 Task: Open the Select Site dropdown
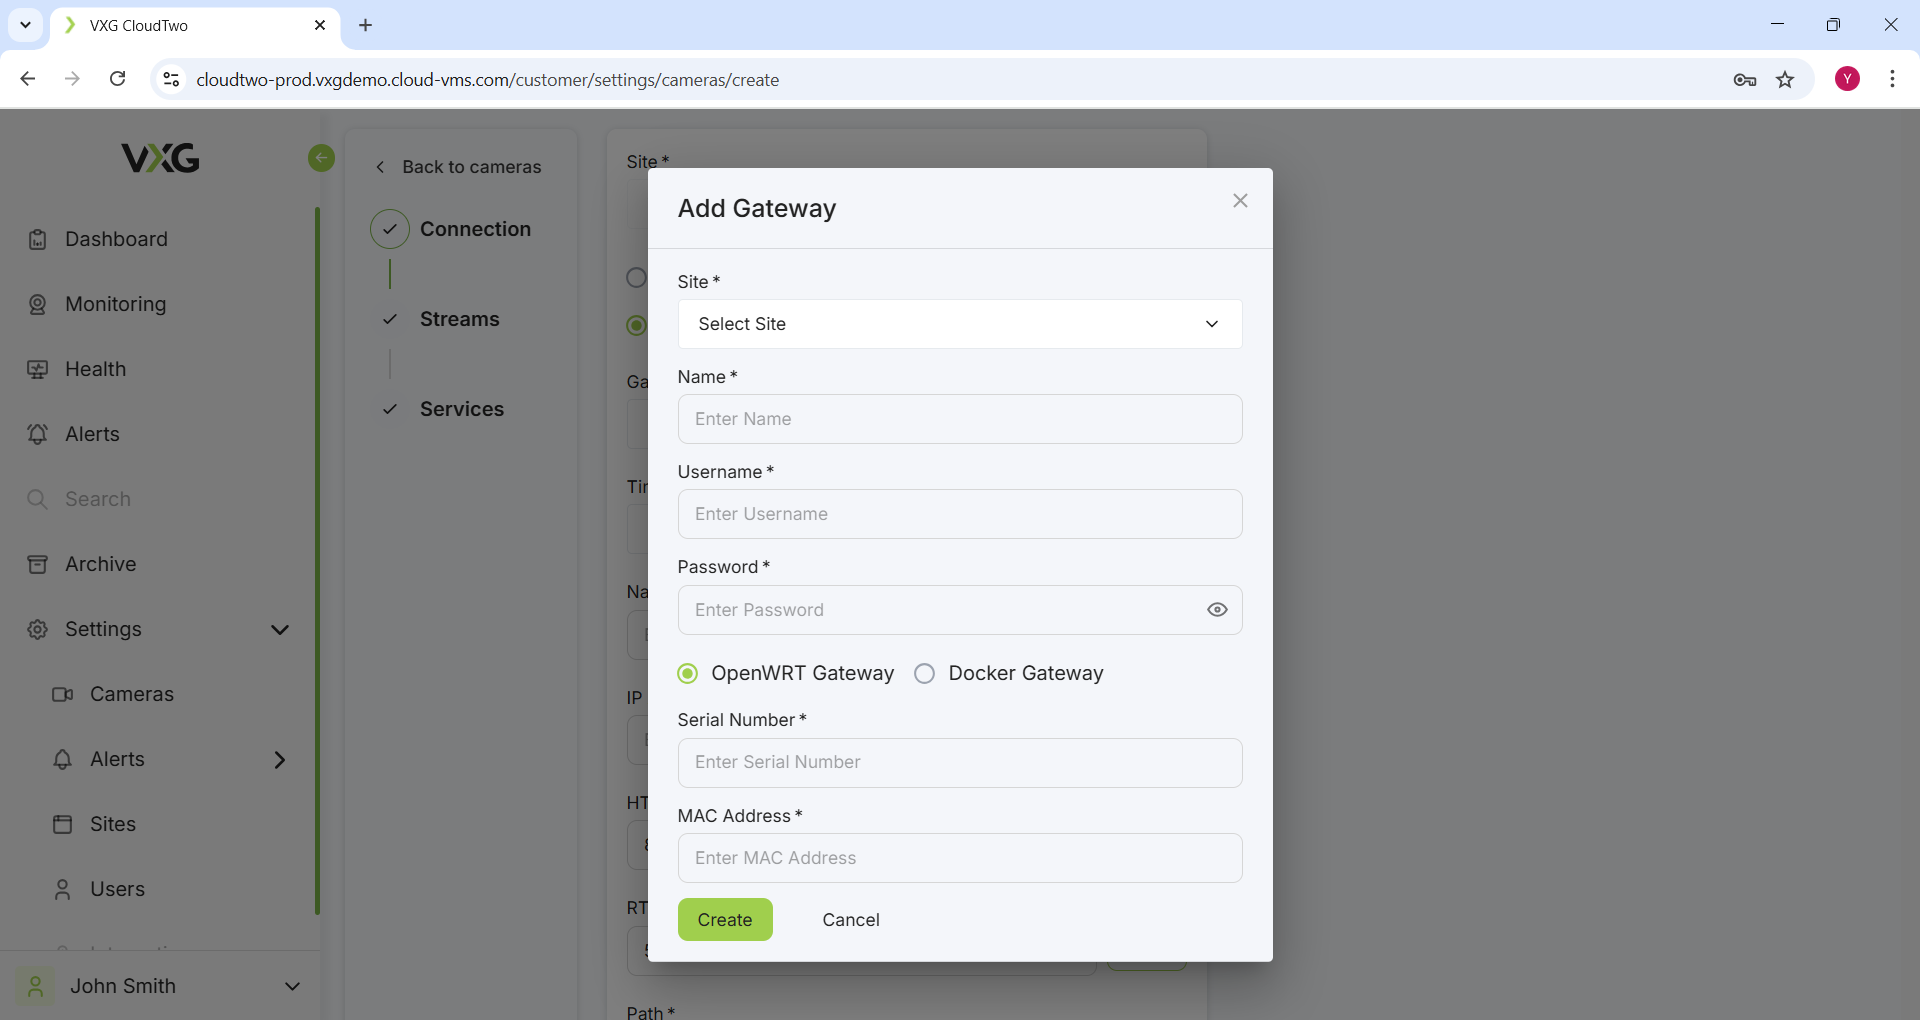click(x=959, y=324)
